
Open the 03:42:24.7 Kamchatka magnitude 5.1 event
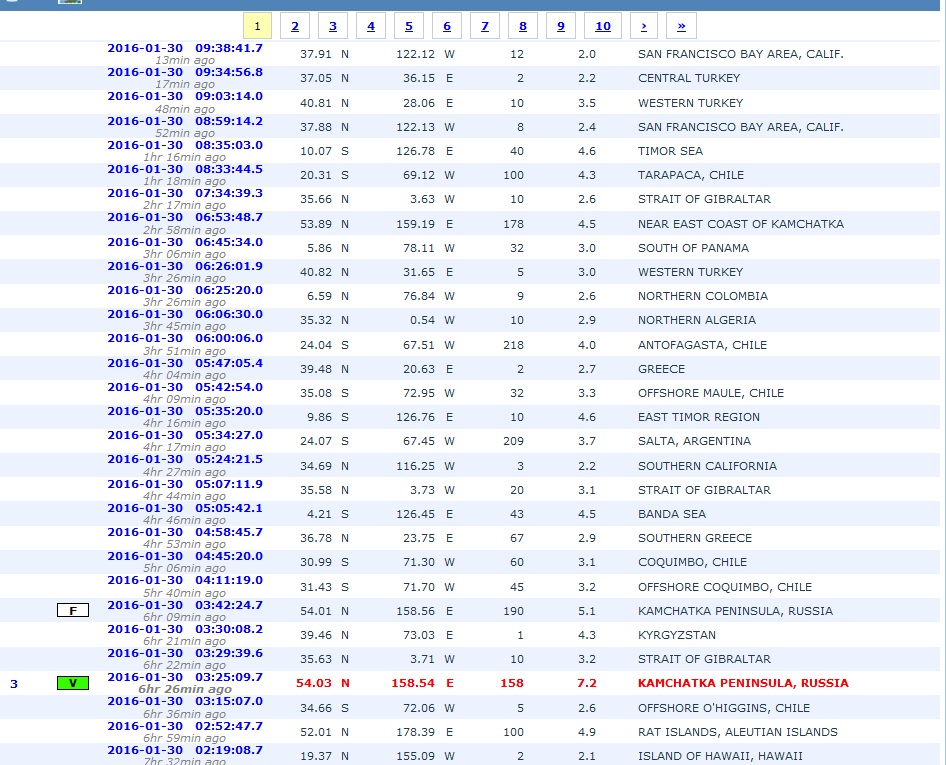pyautogui.click(x=185, y=606)
